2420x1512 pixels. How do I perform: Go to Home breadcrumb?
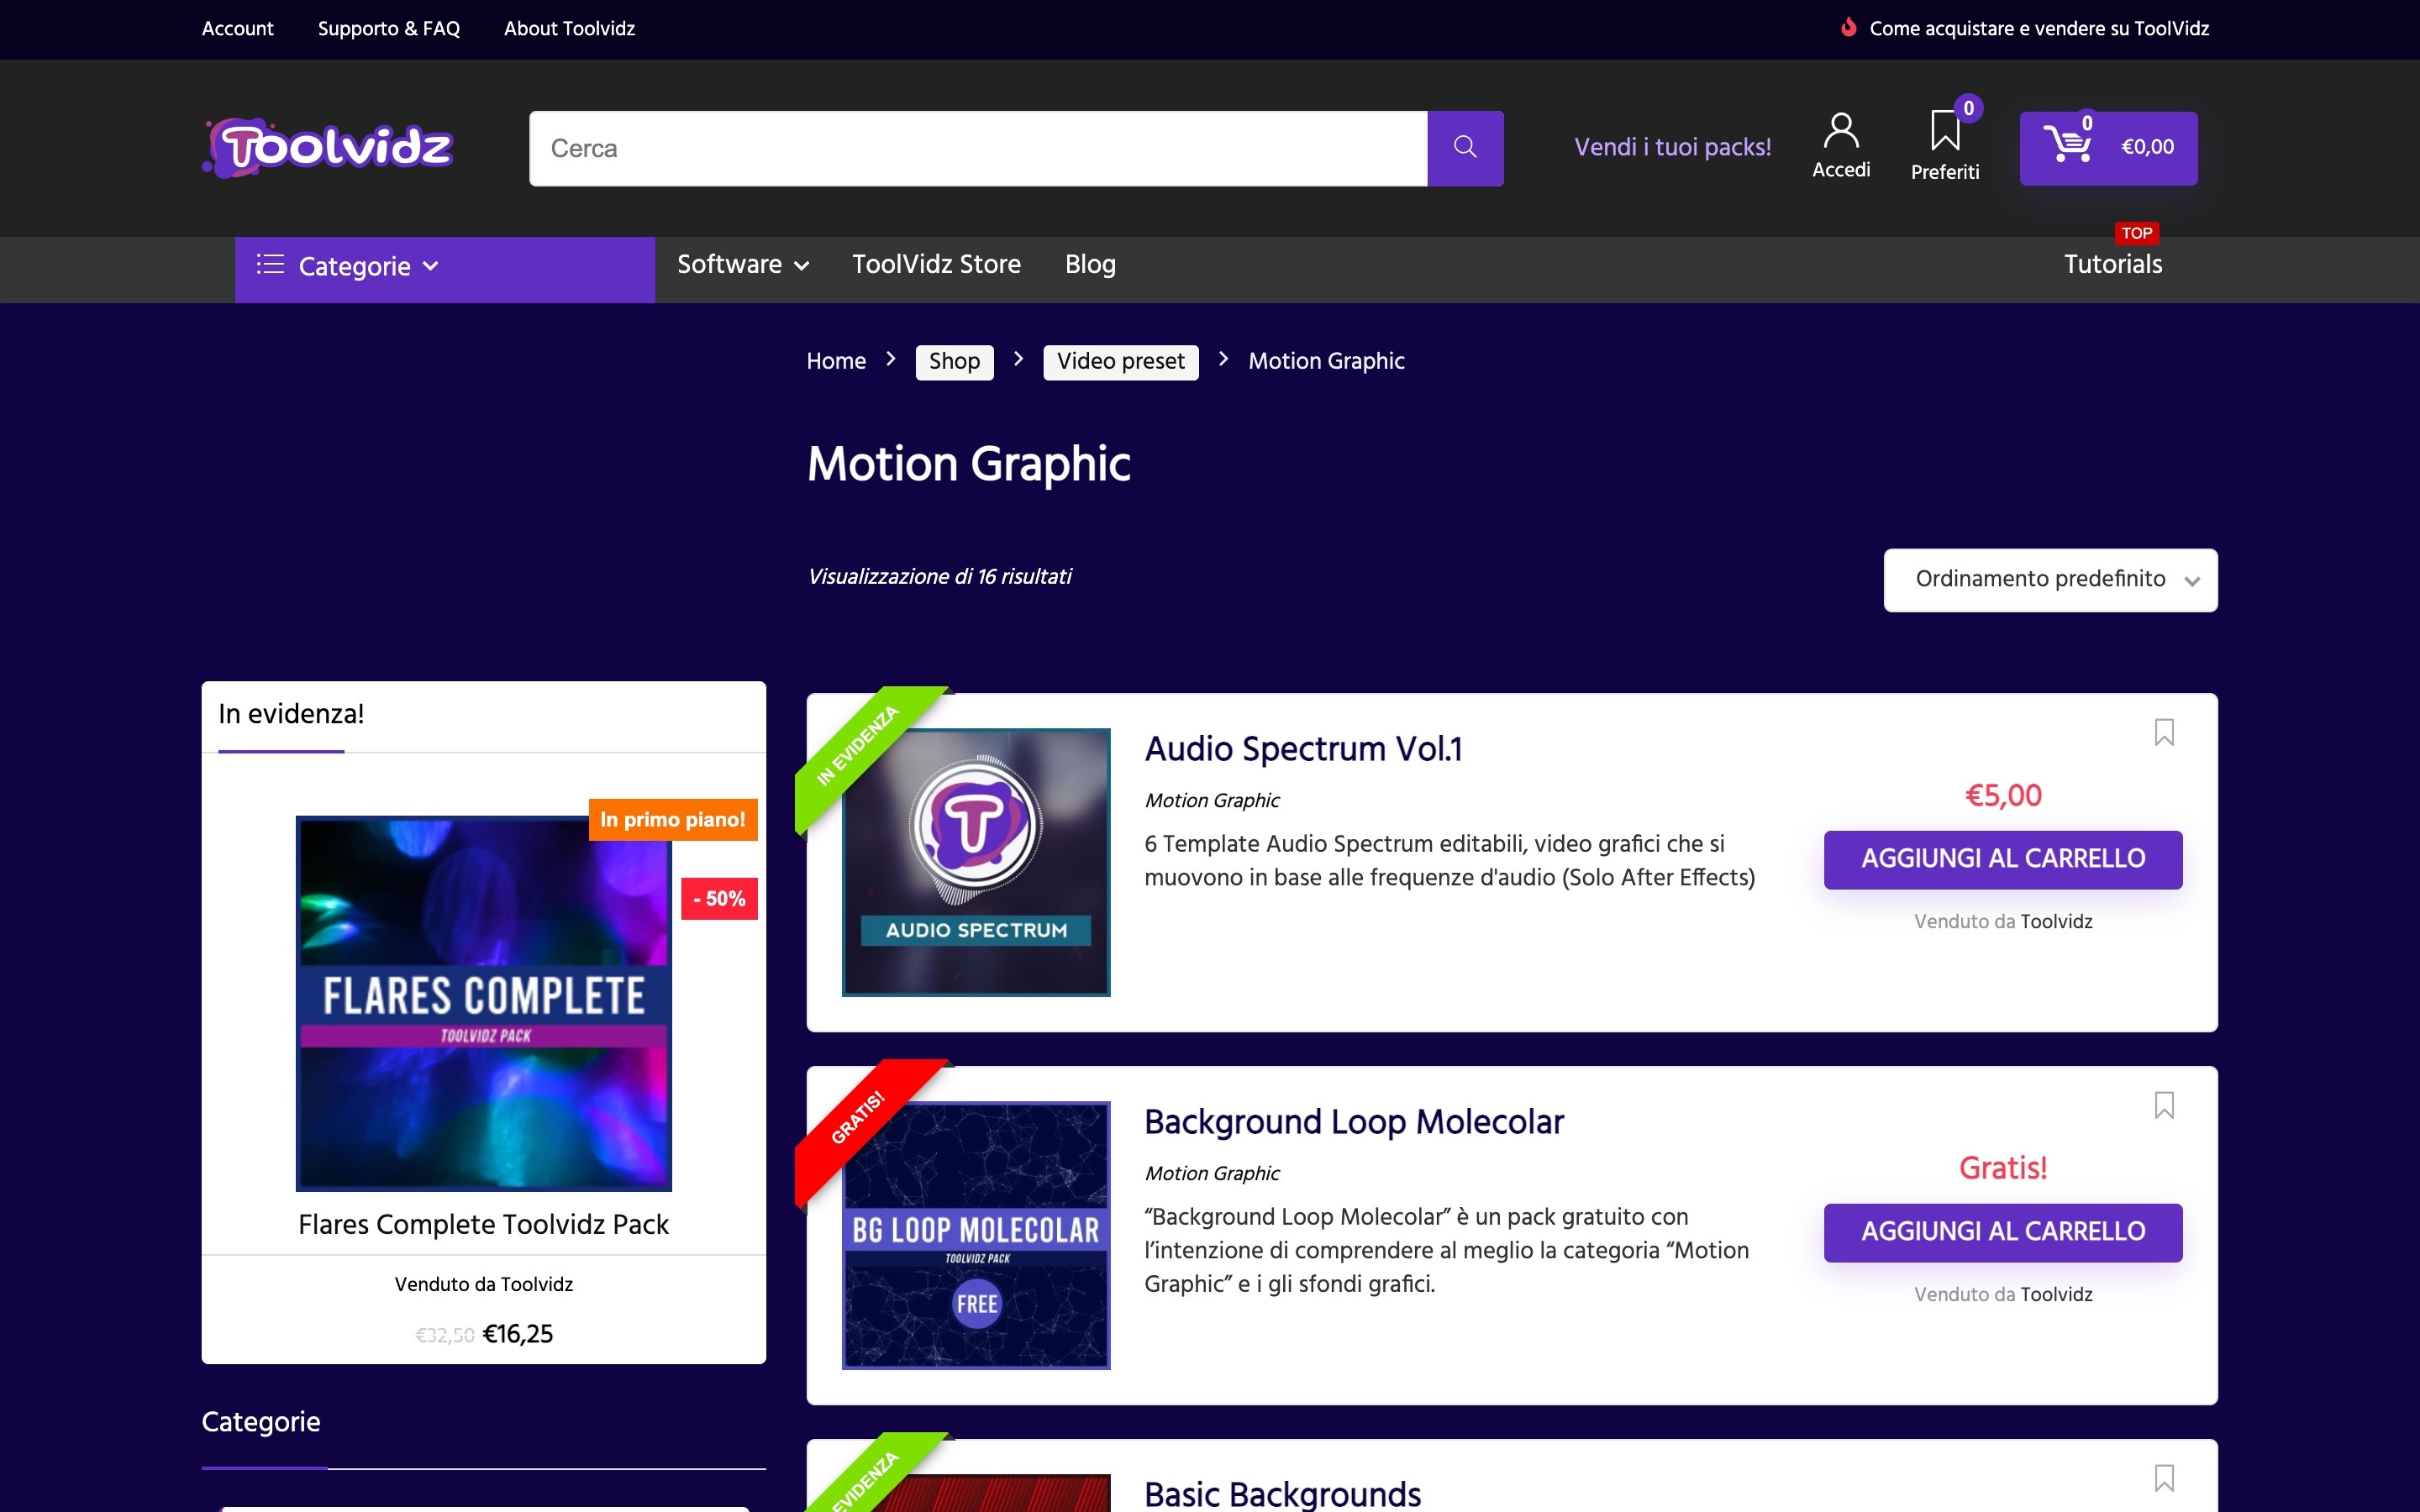coord(836,361)
